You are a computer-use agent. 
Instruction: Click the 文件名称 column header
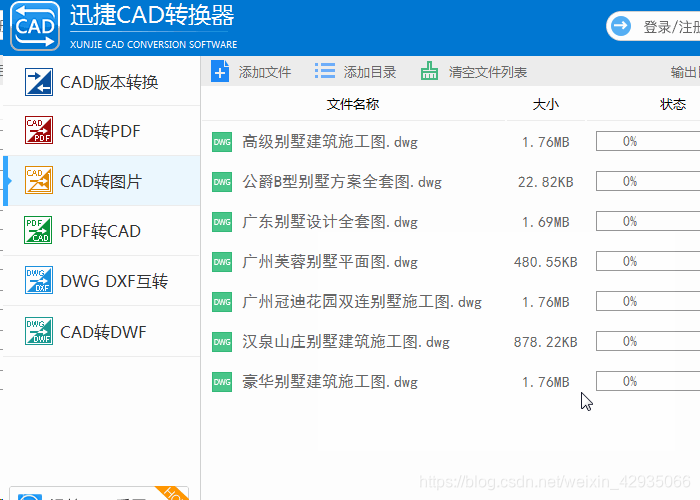point(353,104)
